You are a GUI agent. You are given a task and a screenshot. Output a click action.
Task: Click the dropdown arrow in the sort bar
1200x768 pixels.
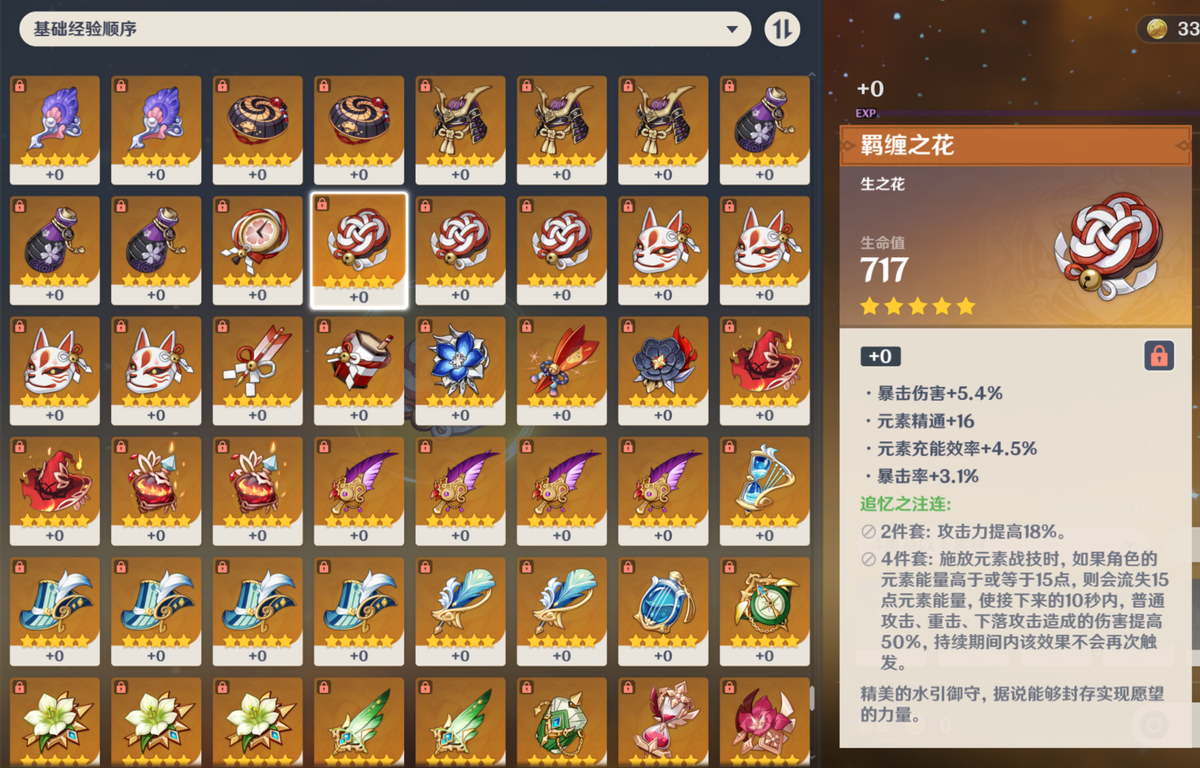(733, 30)
